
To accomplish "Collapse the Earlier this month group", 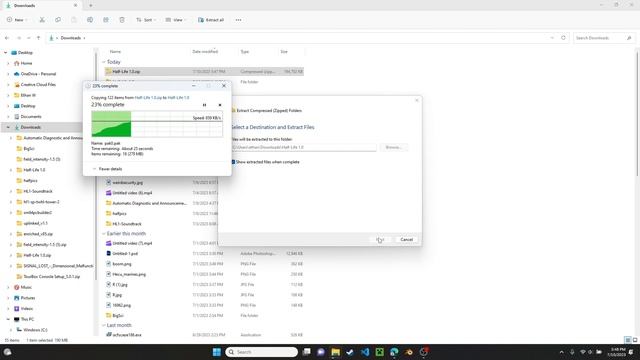I will point(104,234).
